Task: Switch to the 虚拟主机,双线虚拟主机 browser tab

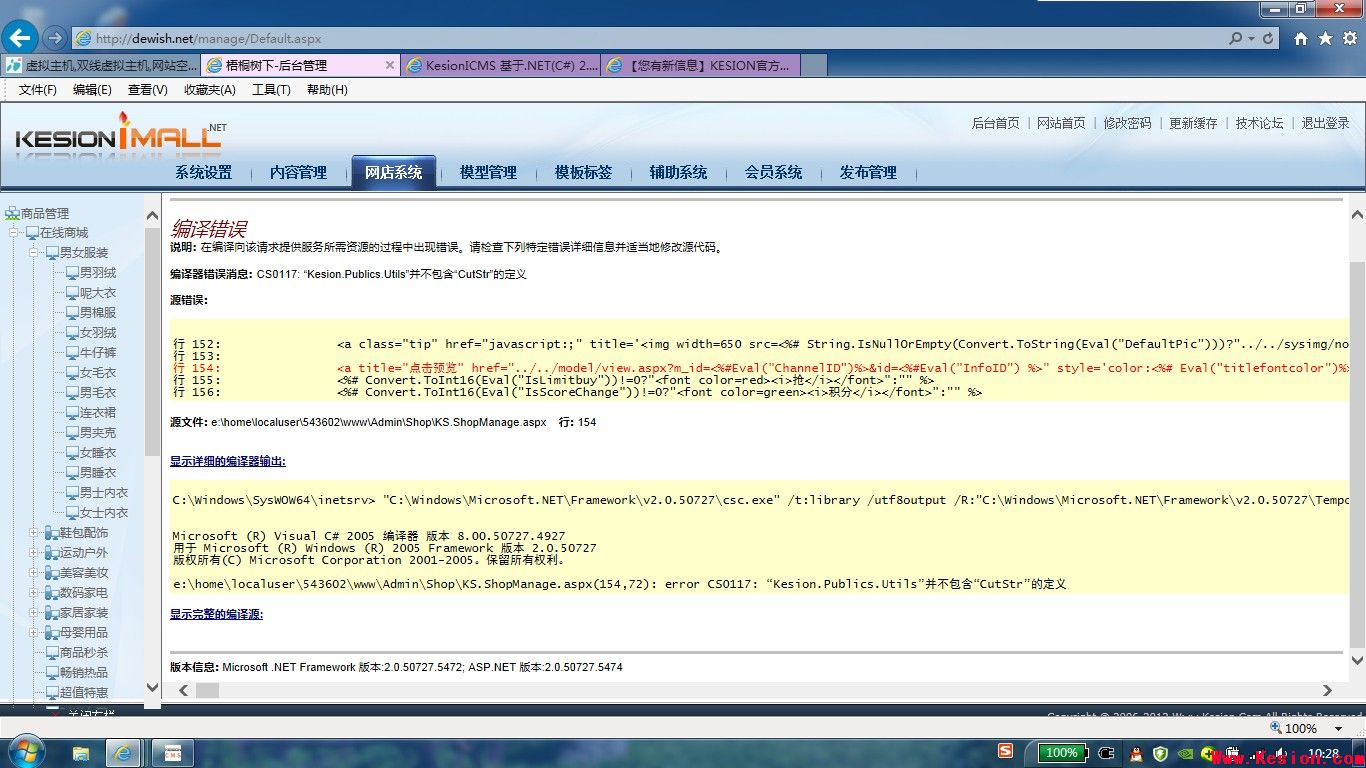Action: pyautogui.click(x=100, y=65)
